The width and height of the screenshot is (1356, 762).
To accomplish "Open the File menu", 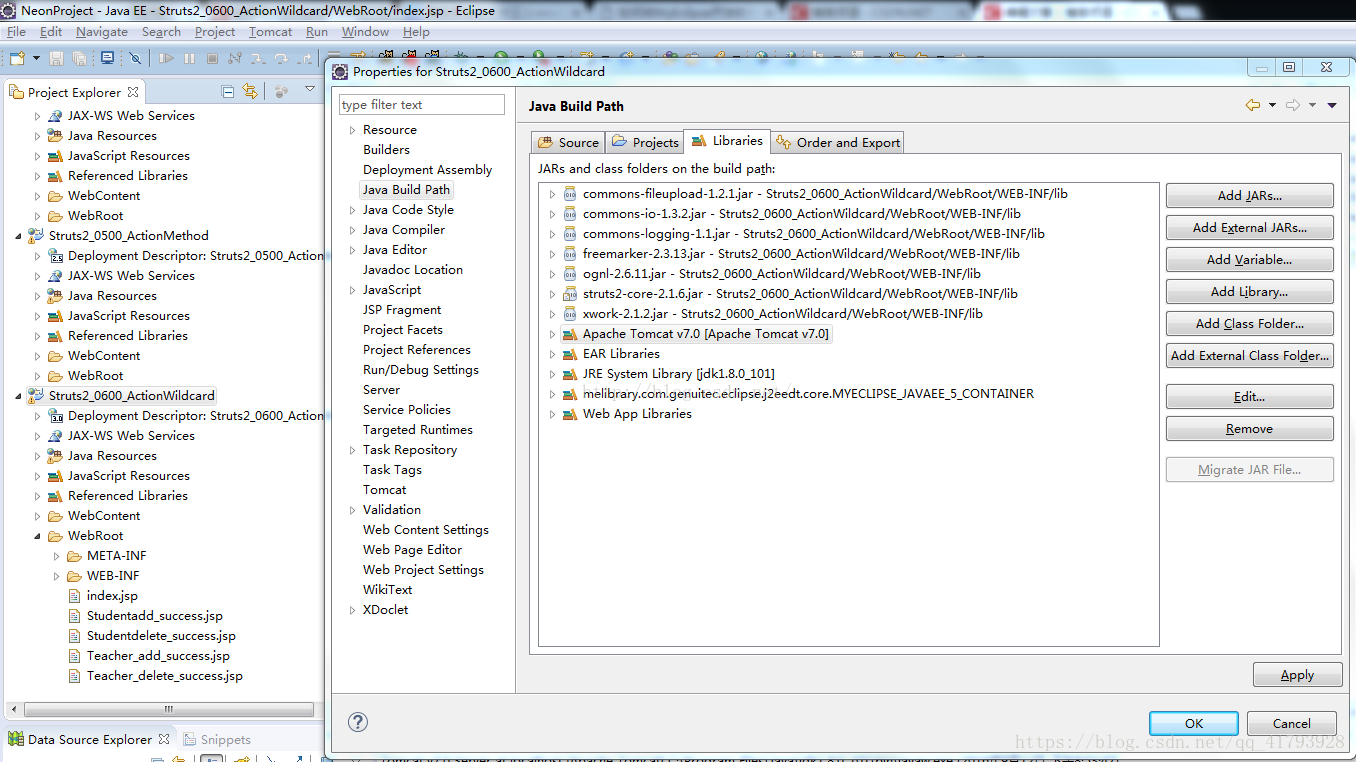I will coord(16,31).
